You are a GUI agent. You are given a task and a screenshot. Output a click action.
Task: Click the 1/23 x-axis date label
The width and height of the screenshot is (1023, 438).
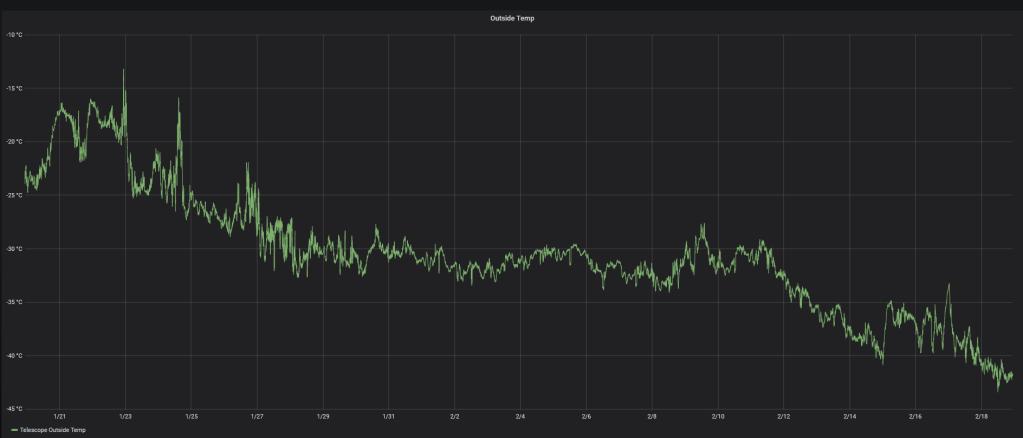[125, 416]
